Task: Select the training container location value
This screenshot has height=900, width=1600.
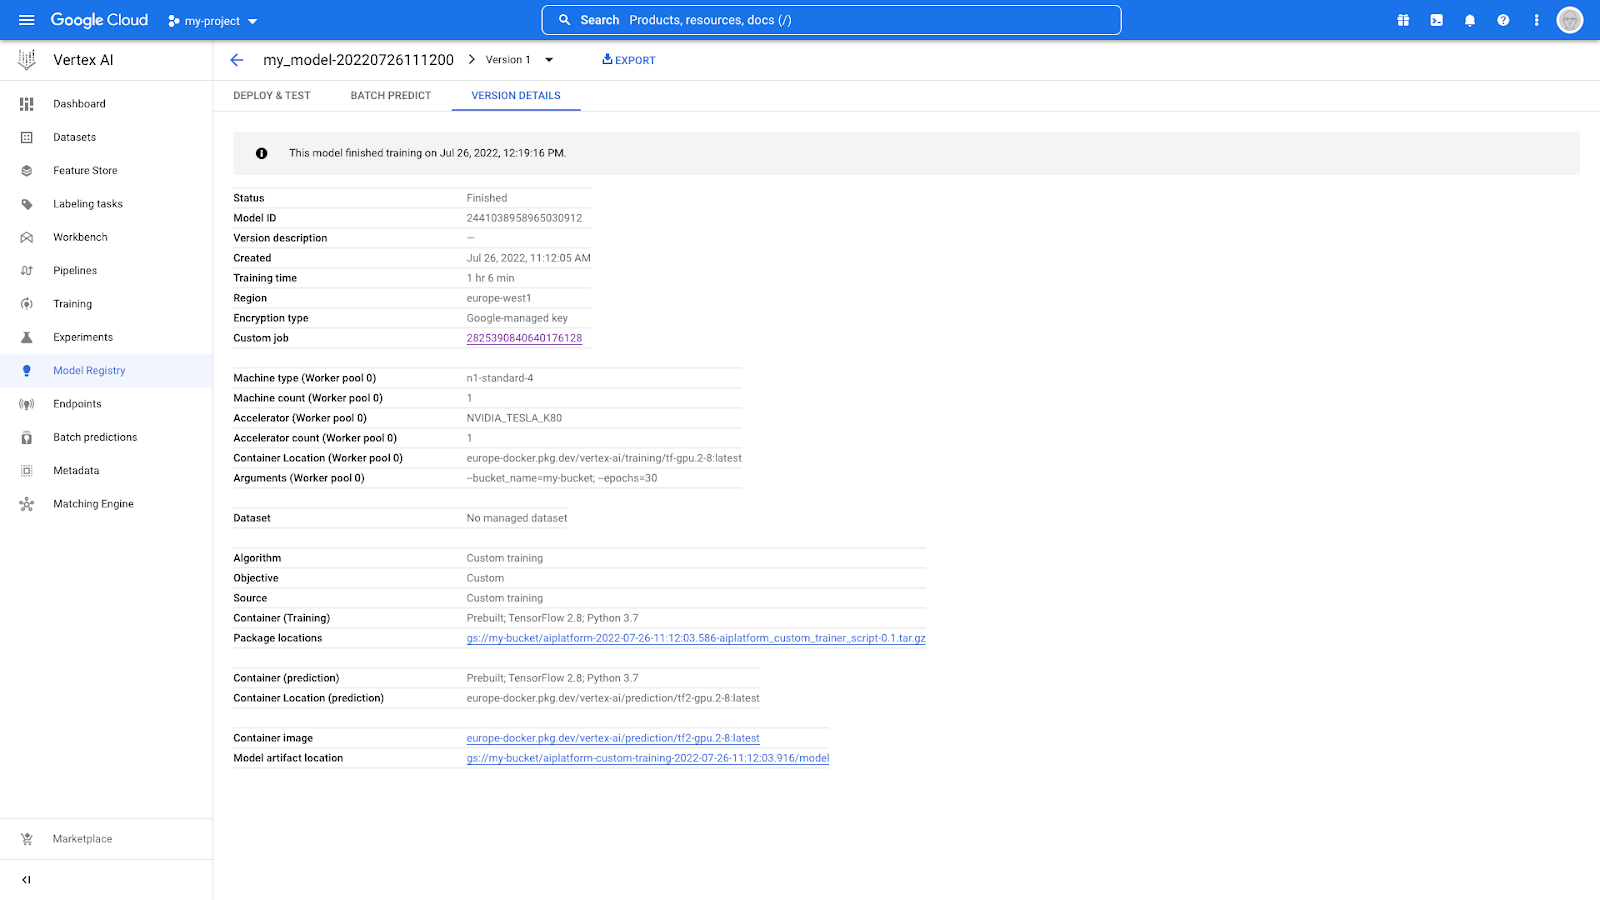Action: click(x=604, y=458)
